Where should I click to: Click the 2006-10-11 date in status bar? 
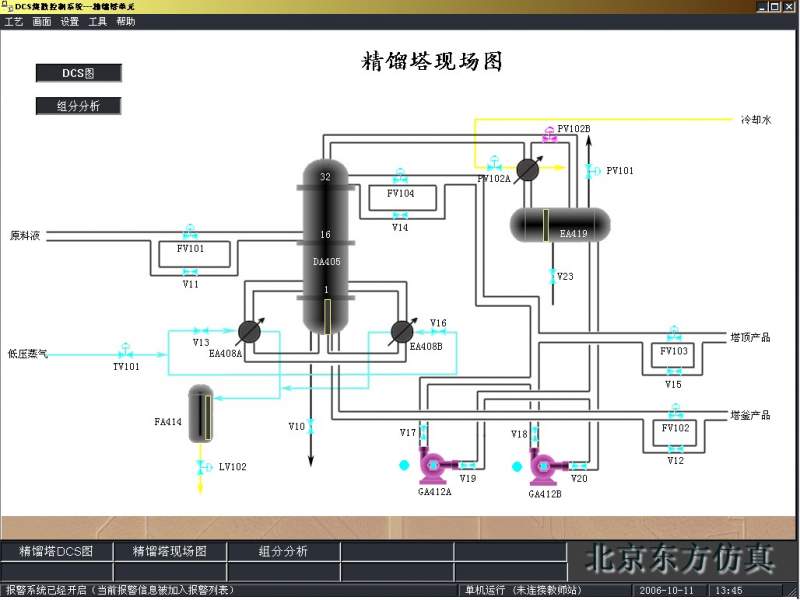tap(666, 591)
